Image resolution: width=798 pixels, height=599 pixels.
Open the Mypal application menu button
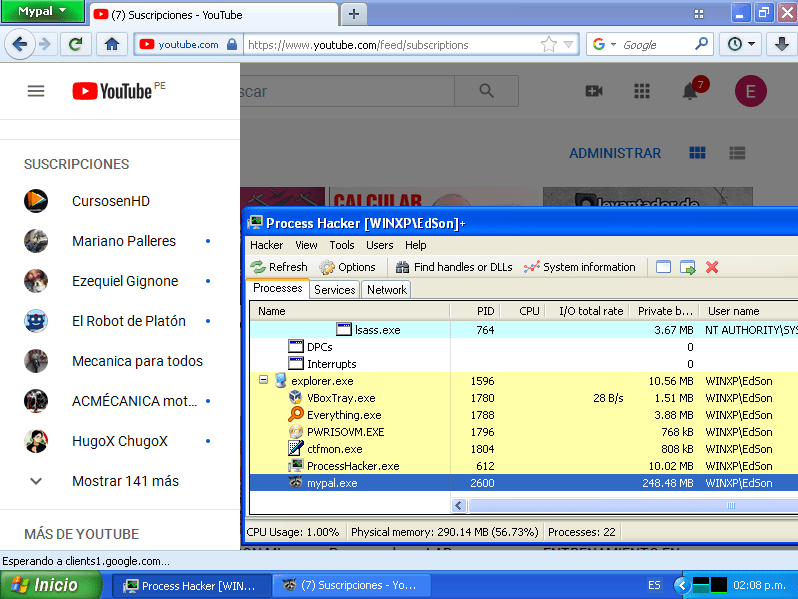pyautogui.click(x=42, y=11)
